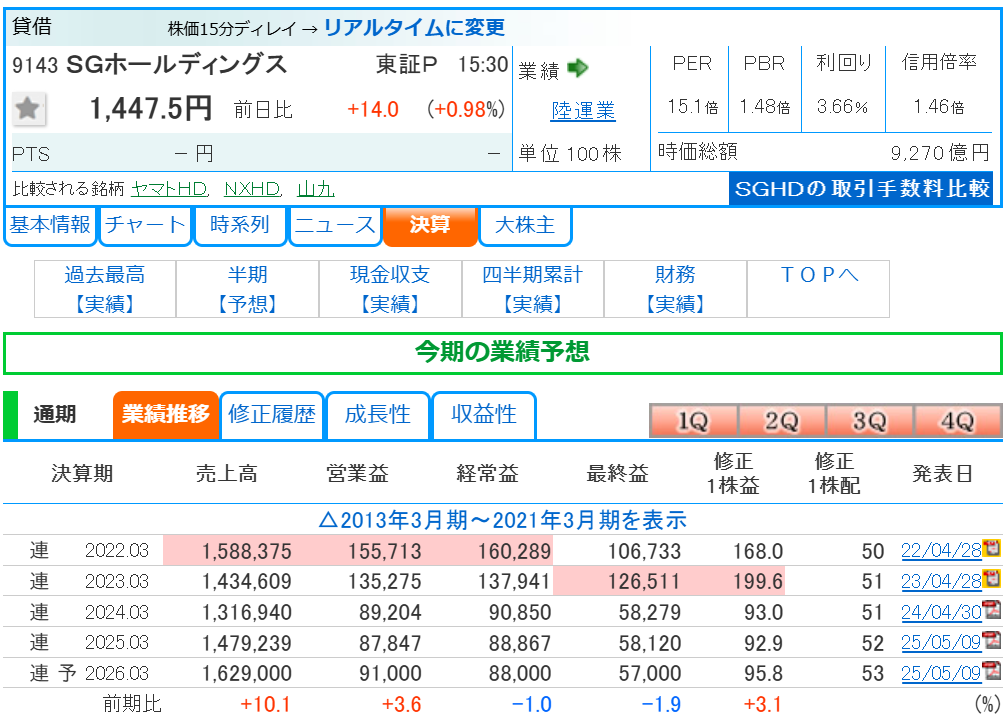Open the ヤマトHD comparison link
This screenshot has width=1008, height=717.
[170, 189]
